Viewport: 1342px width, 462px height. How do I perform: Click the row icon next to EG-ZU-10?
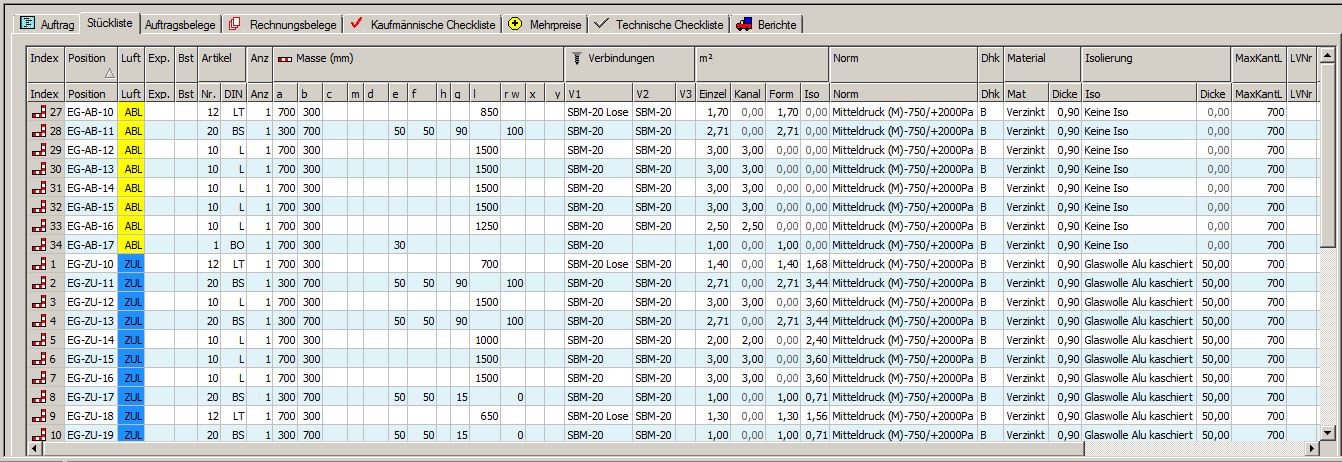coord(38,264)
